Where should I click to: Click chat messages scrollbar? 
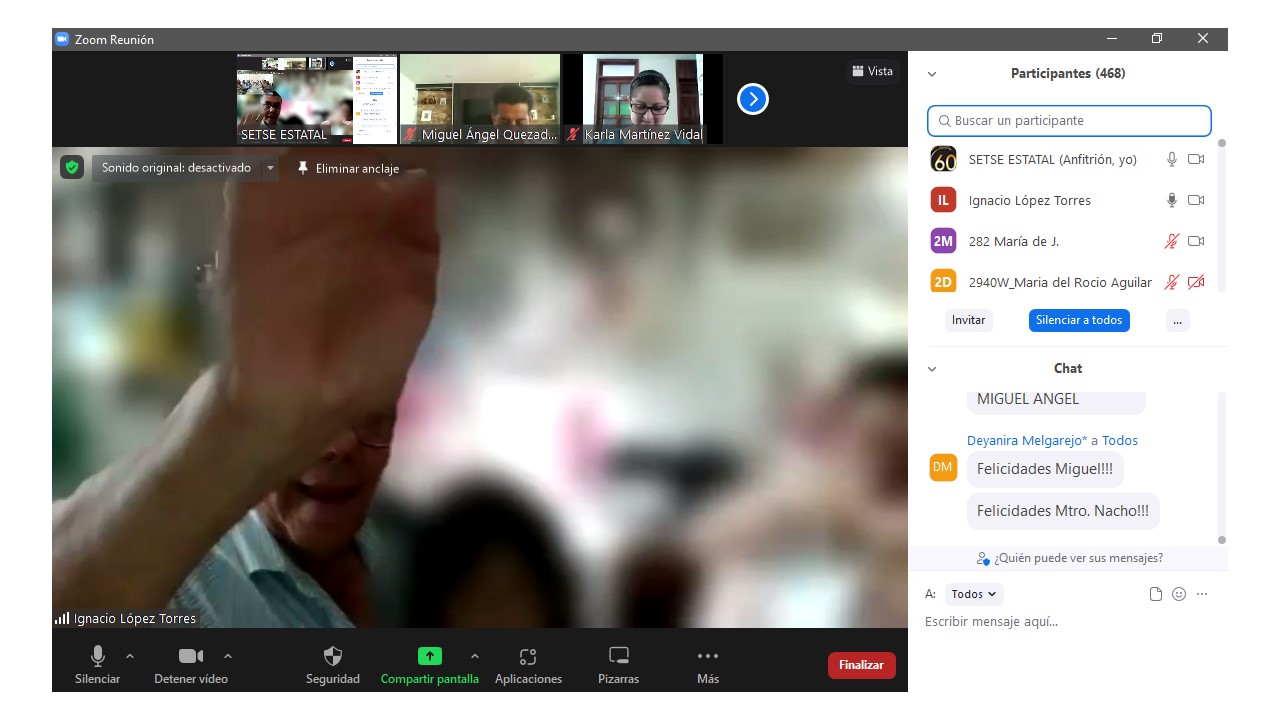coord(1222,467)
